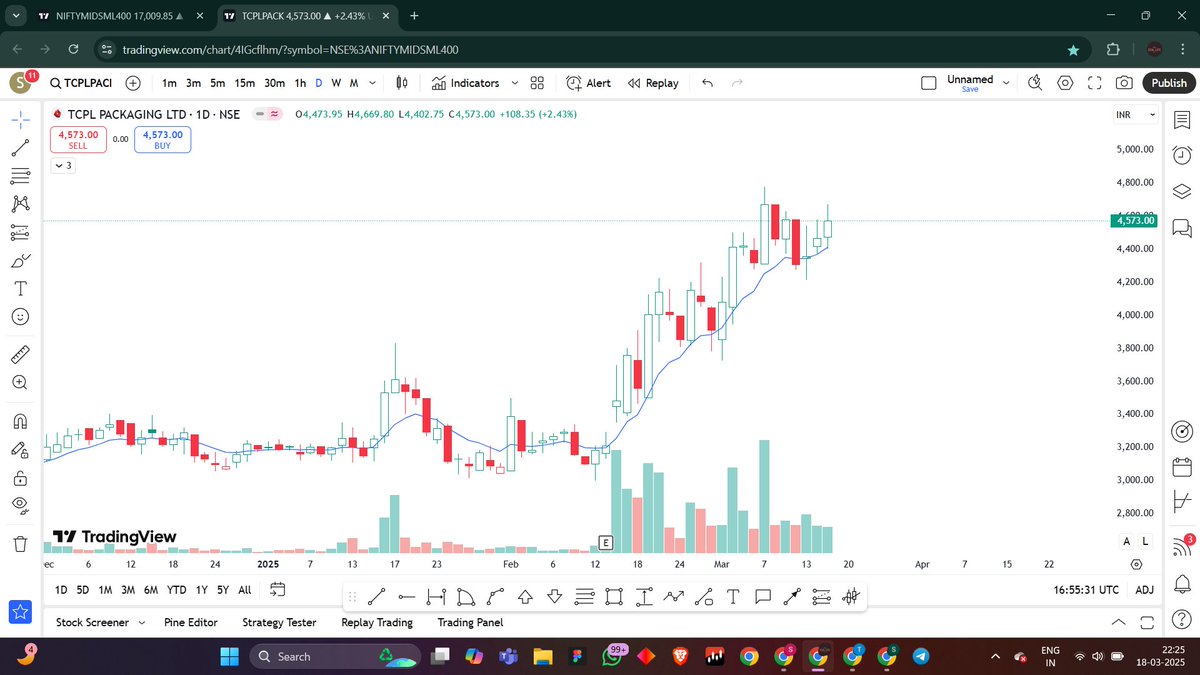Select the W weekly timeframe
Screen dimensions: 1200x675
point(336,83)
